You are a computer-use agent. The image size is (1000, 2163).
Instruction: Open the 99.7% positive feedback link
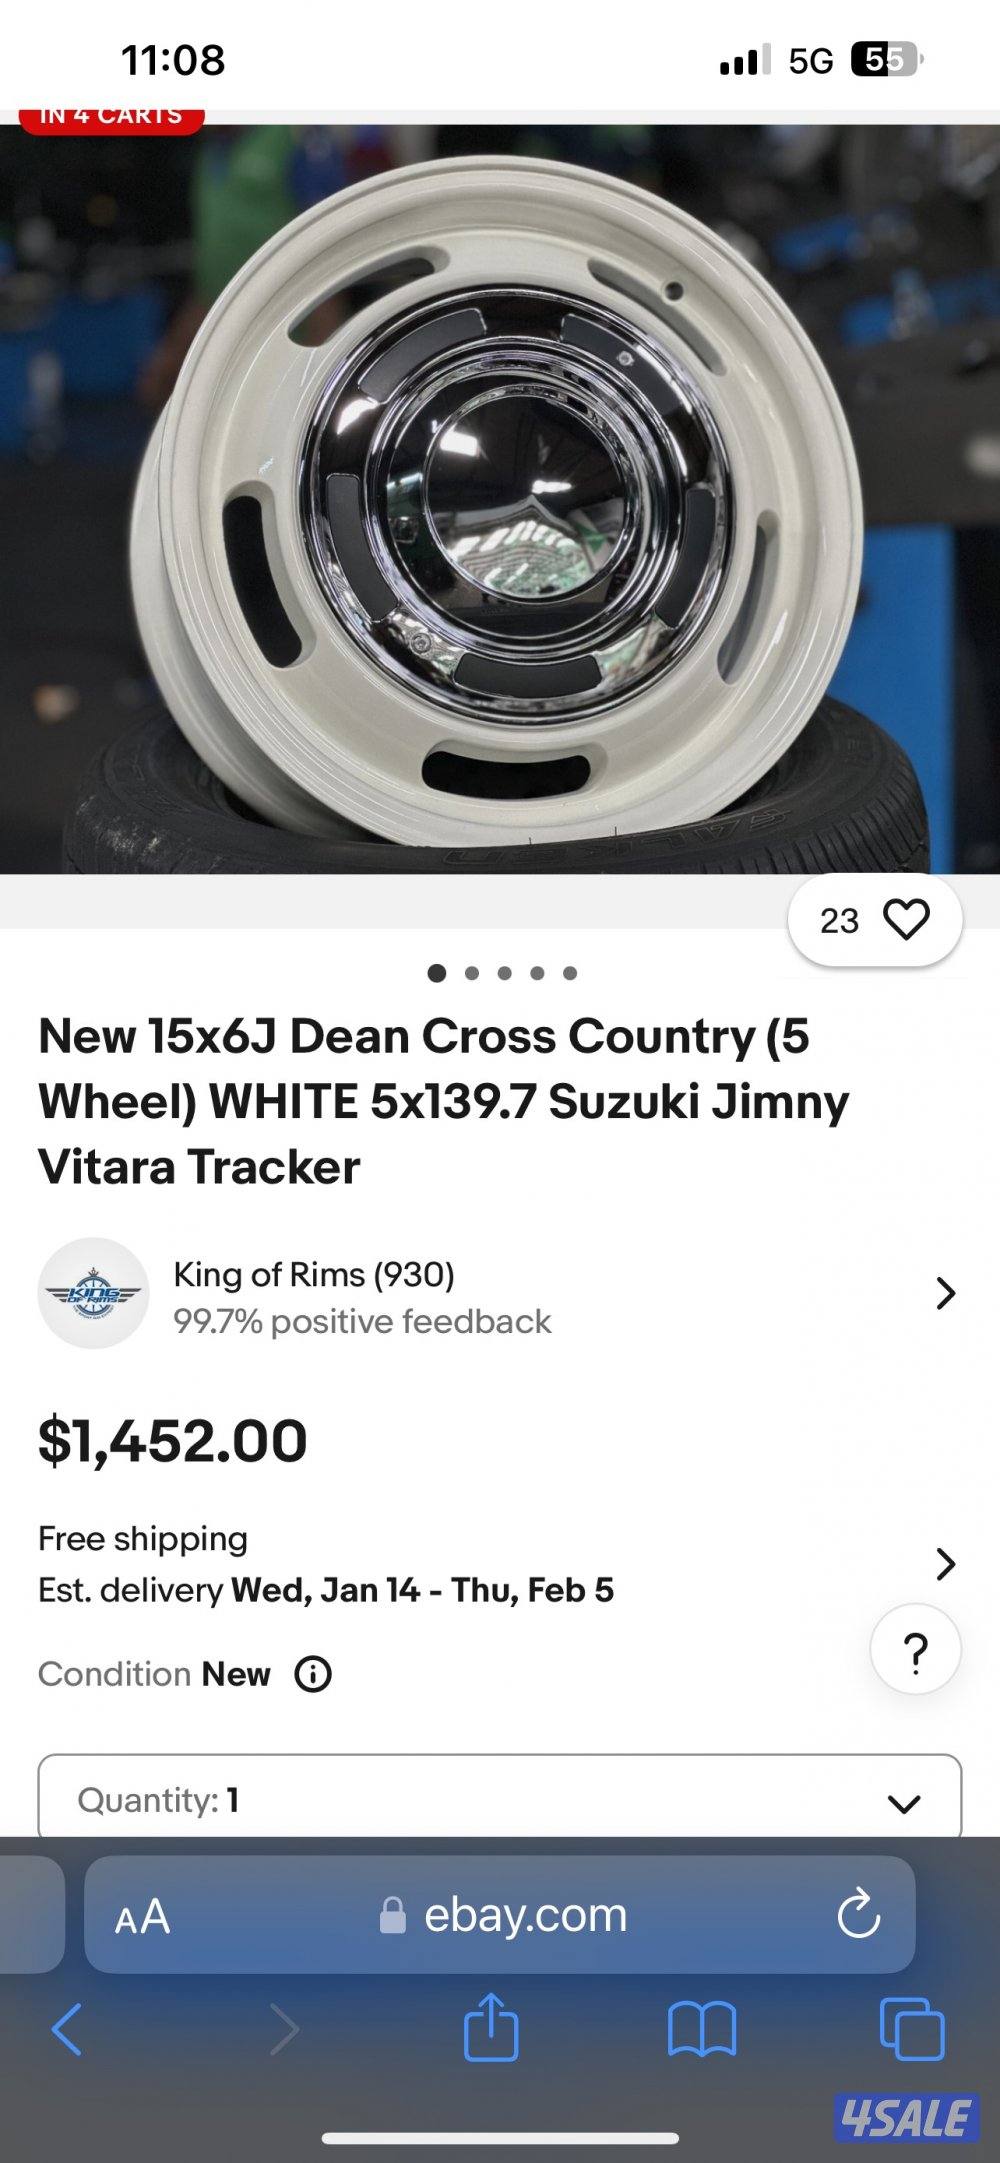(362, 1322)
